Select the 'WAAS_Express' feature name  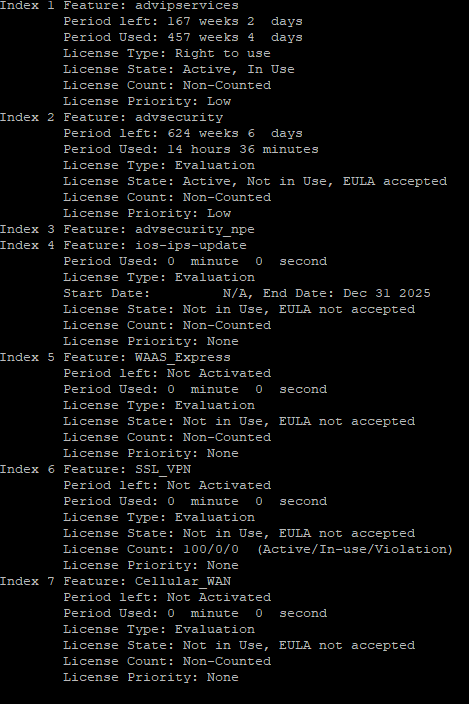183,358
